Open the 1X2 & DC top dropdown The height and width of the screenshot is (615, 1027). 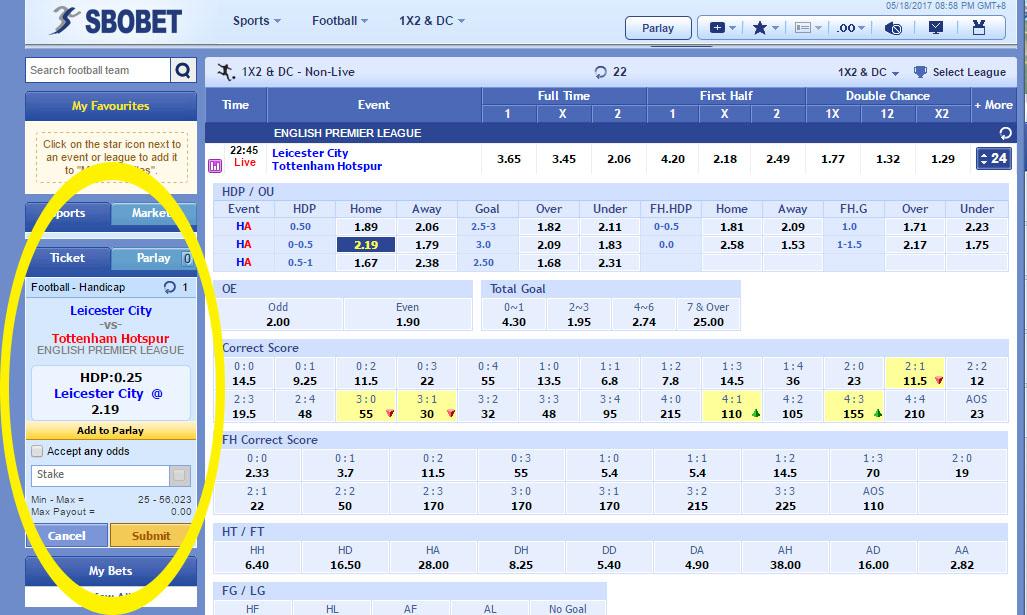432,21
